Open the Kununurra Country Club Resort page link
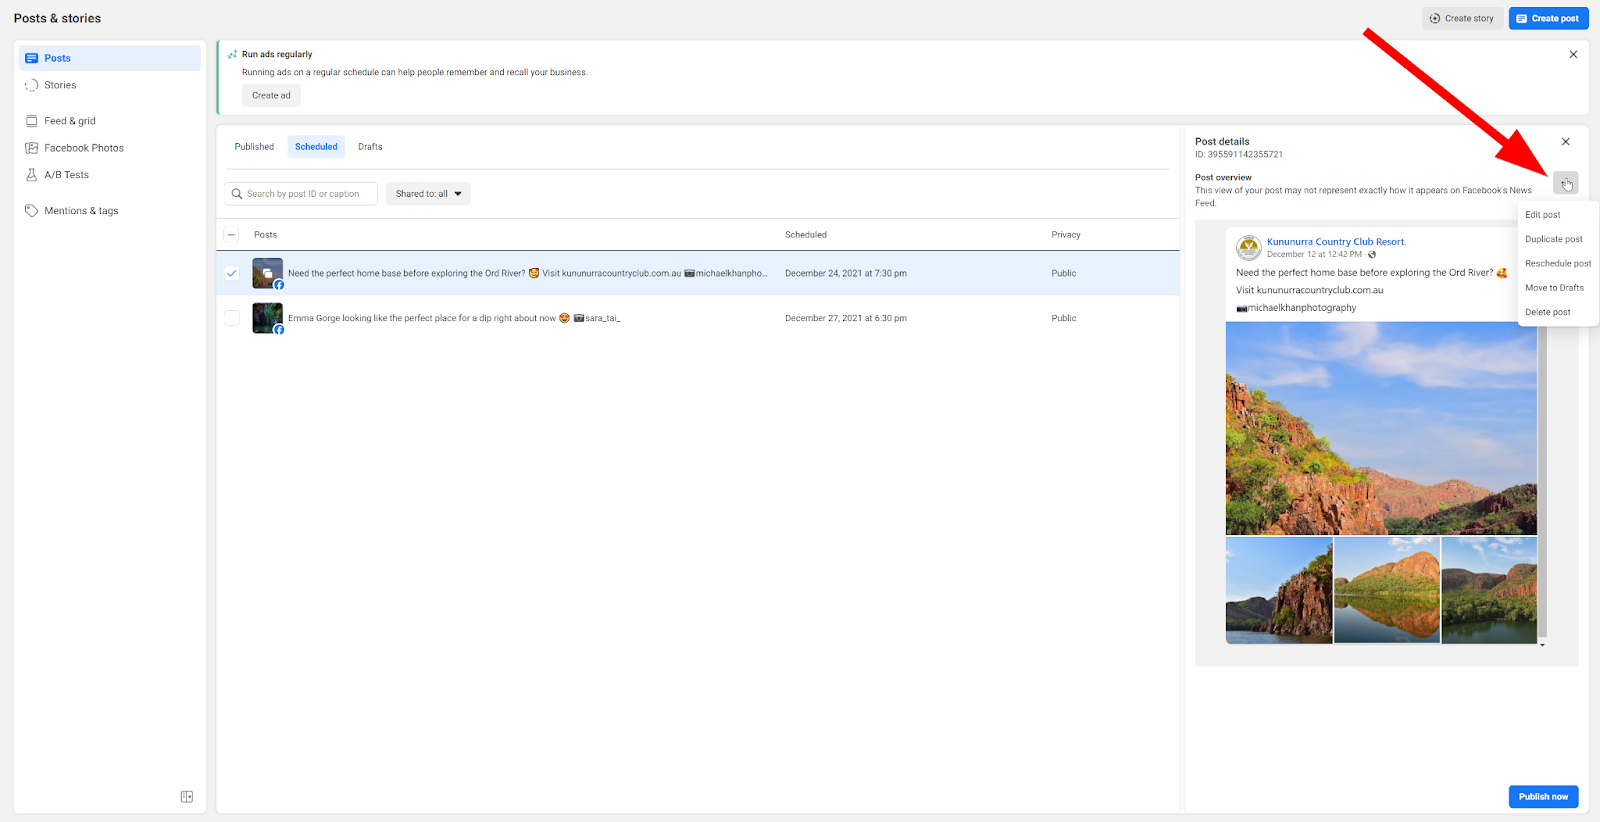This screenshot has width=1600, height=822. pos(1336,242)
